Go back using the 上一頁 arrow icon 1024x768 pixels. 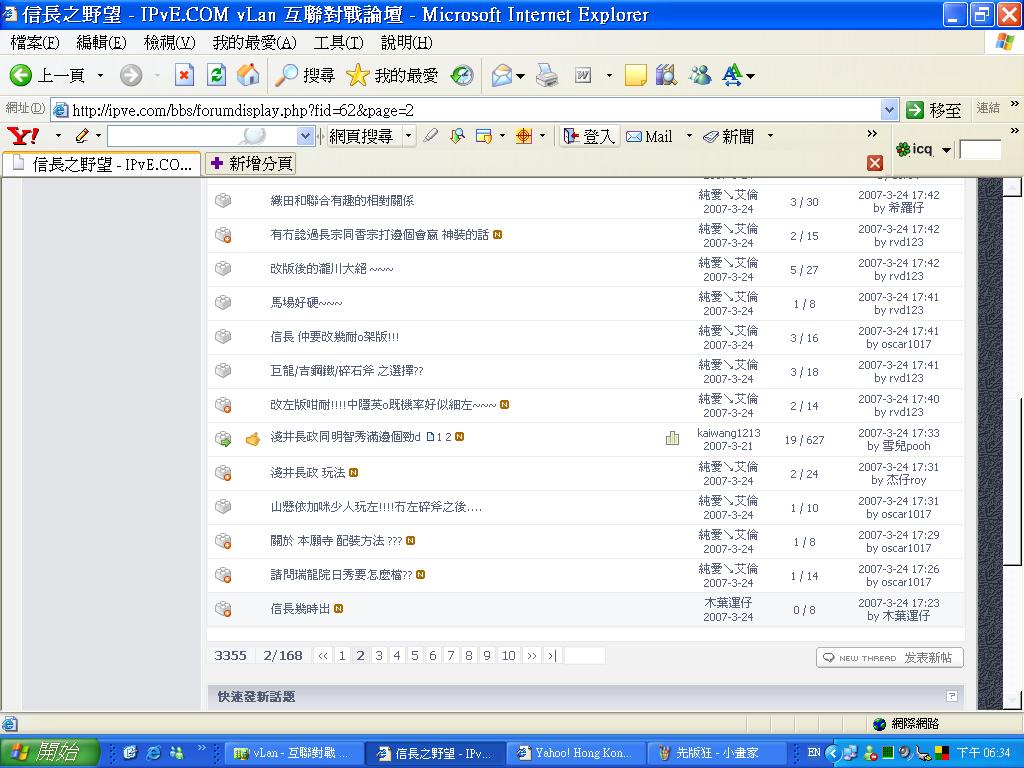pyautogui.click(x=22, y=75)
